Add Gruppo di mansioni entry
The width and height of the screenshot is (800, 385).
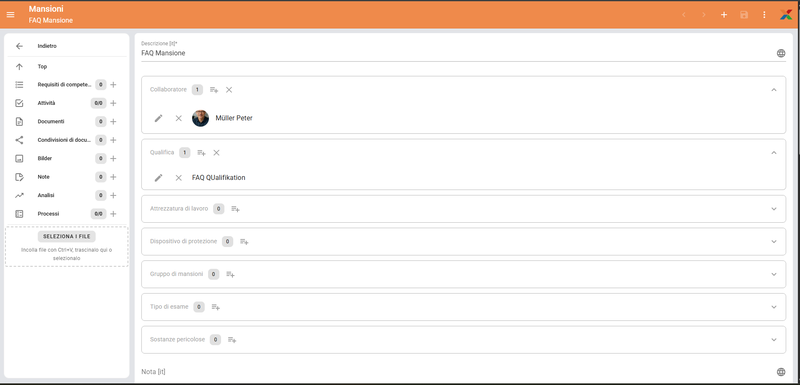(230, 274)
